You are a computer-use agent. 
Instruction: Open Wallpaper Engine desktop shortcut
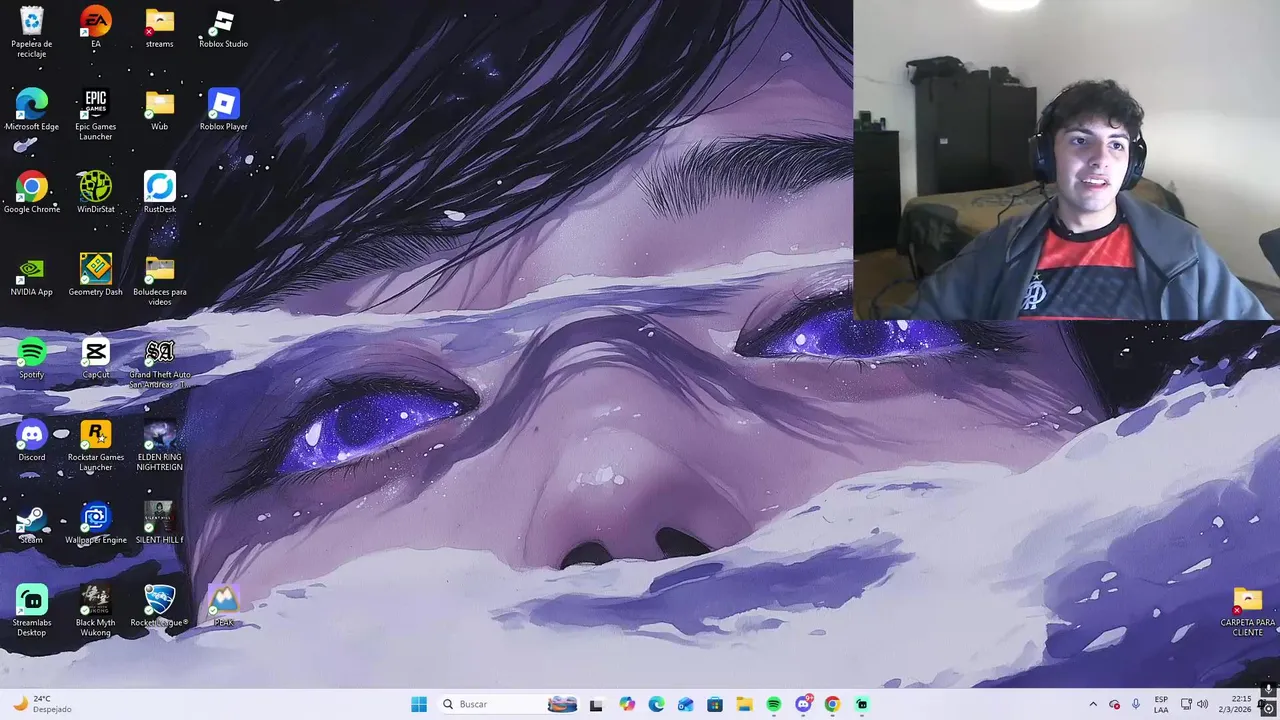click(x=96, y=524)
